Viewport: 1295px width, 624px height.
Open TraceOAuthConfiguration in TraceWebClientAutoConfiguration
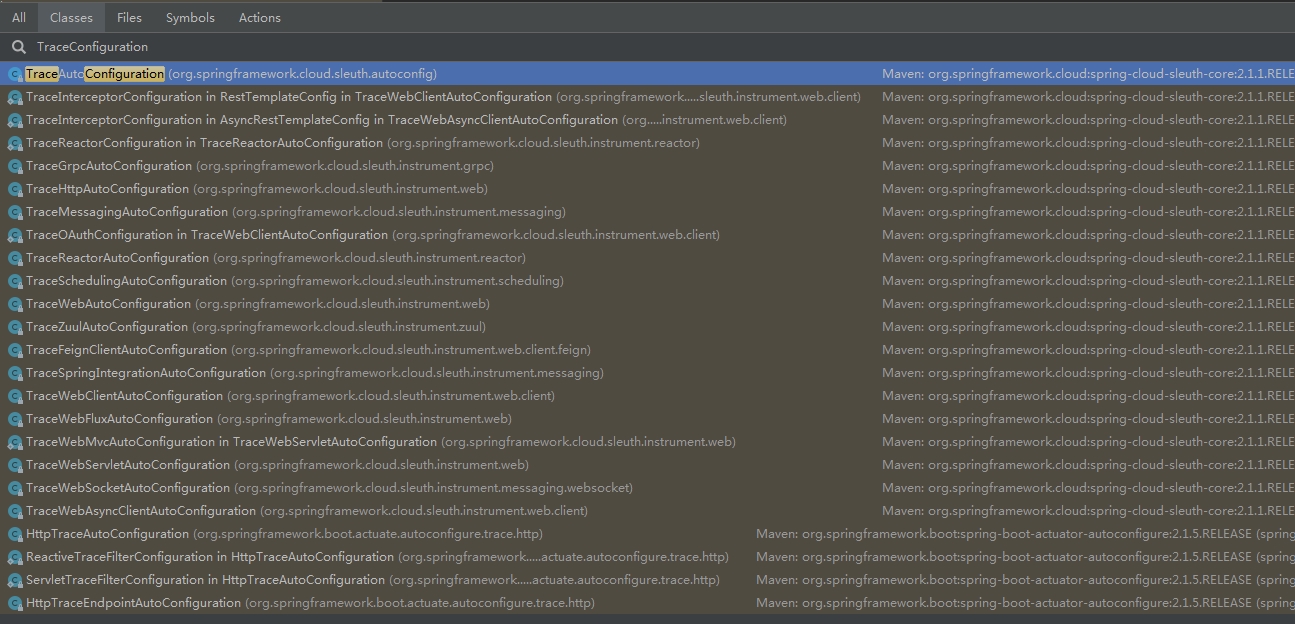pyautogui.click(x=647, y=235)
